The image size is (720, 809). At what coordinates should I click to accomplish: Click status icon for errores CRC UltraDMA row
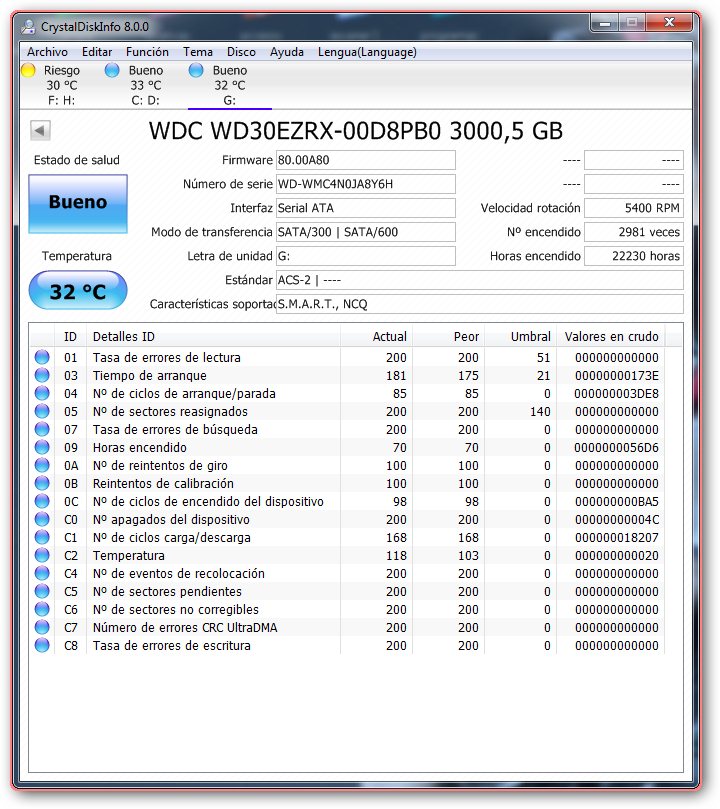[x=42, y=627]
